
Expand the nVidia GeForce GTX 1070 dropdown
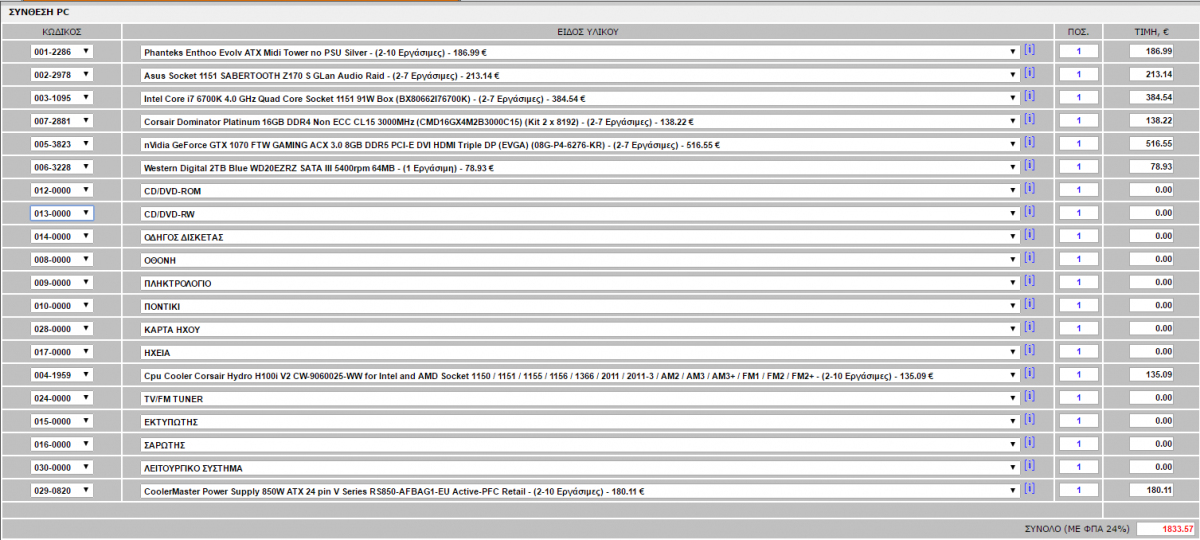[580, 144]
